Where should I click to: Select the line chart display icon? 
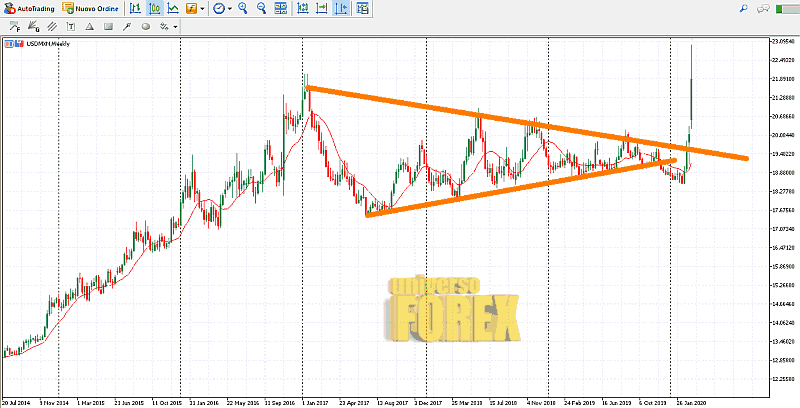(x=173, y=8)
